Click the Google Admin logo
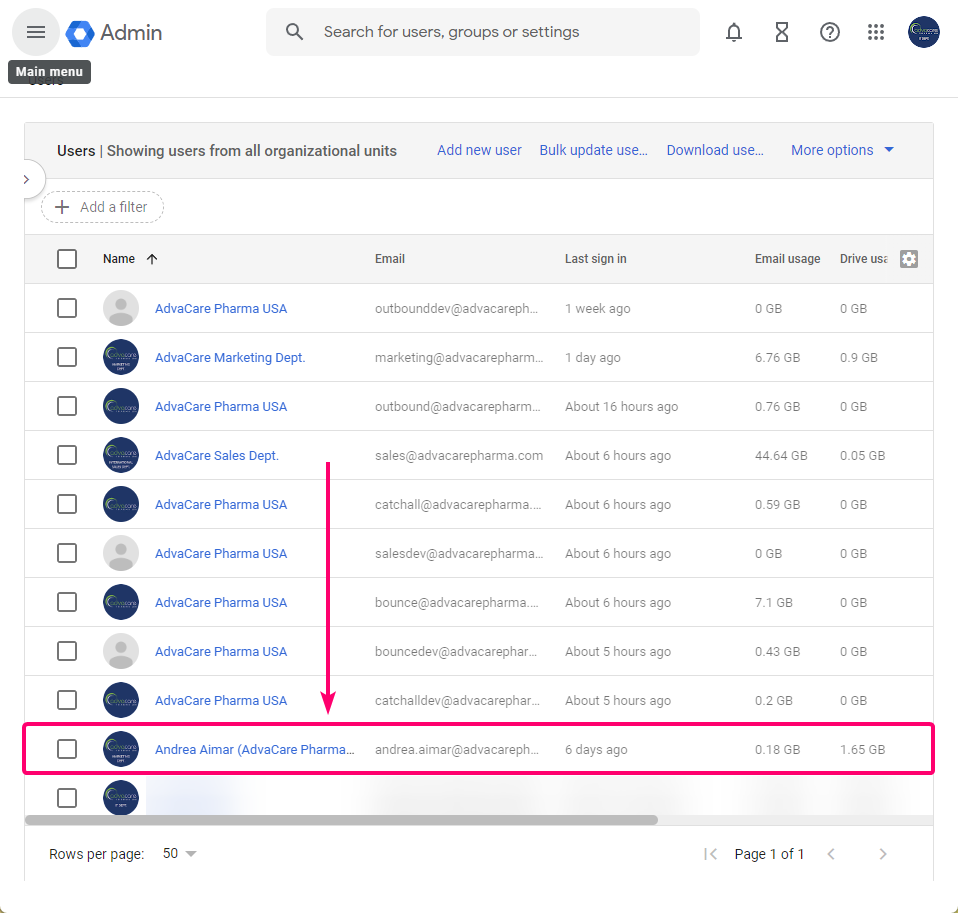This screenshot has width=958, height=913. pos(114,32)
